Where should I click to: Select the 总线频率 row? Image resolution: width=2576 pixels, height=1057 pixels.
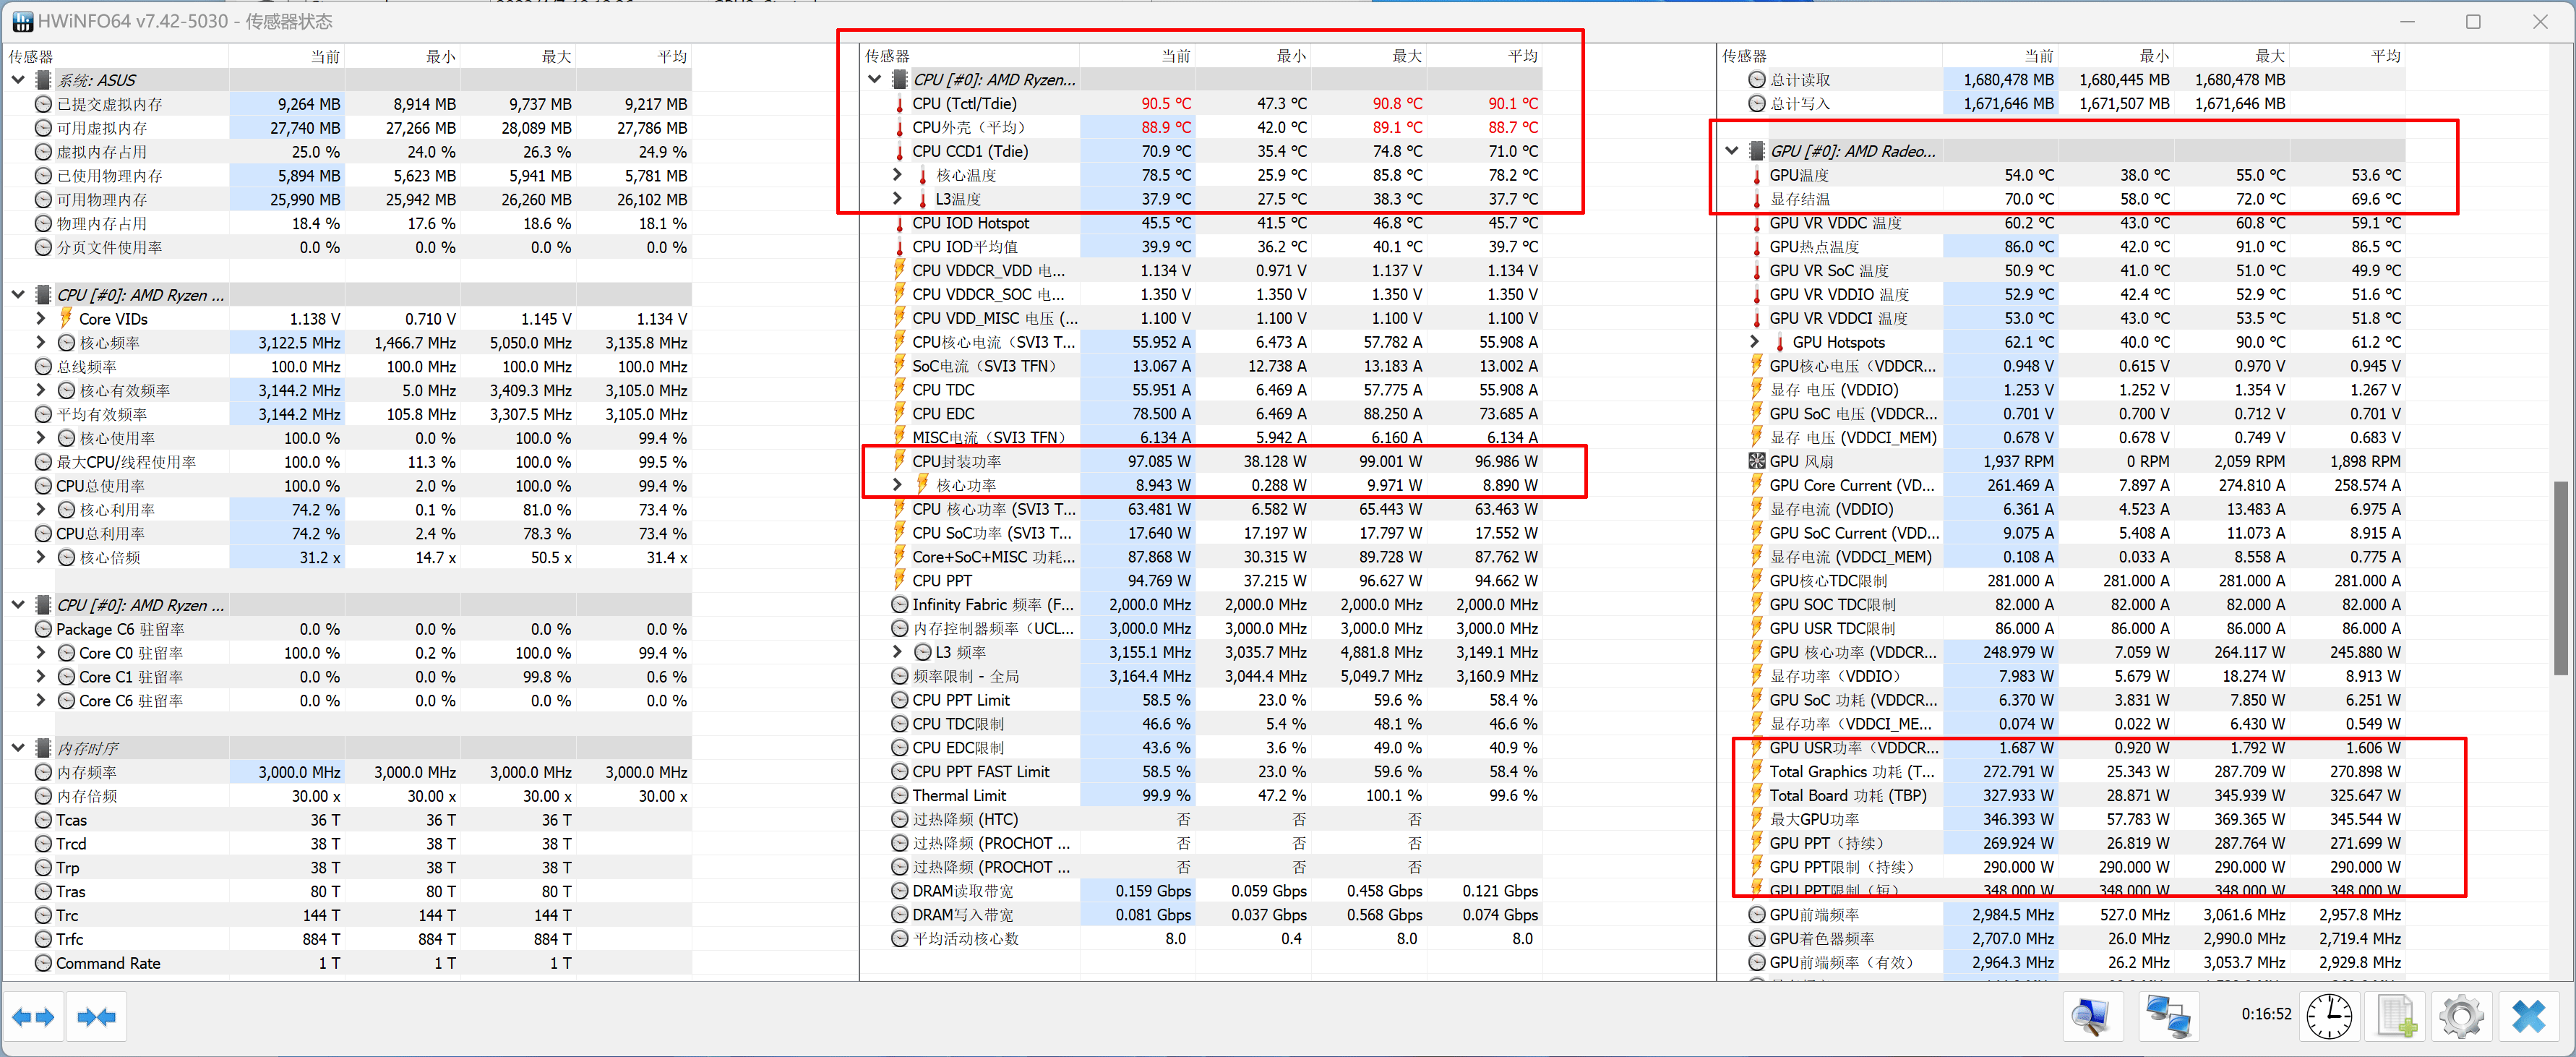[348, 366]
